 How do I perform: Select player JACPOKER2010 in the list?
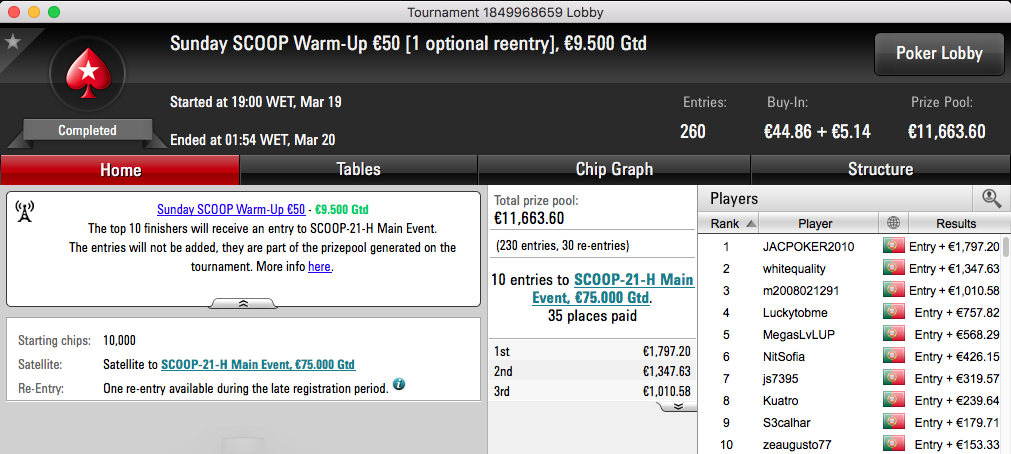809,246
